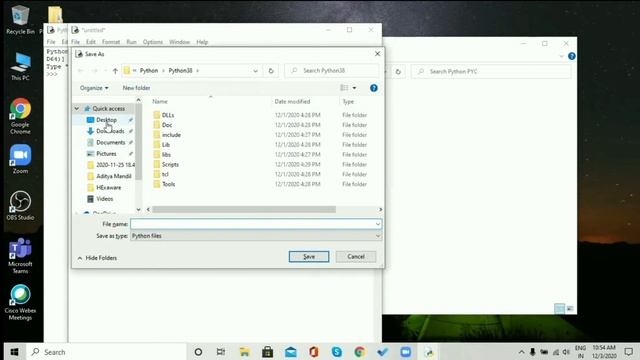Open File Explorer from the taskbar
Image resolution: width=640 pixels, height=360 pixels.
244,352
